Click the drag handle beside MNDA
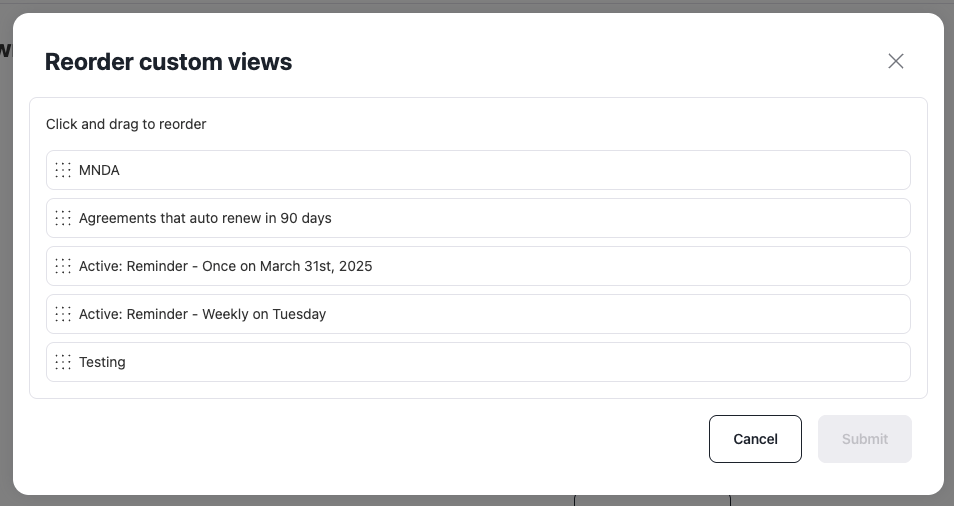Image resolution: width=954 pixels, height=506 pixels. tap(63, 170)
